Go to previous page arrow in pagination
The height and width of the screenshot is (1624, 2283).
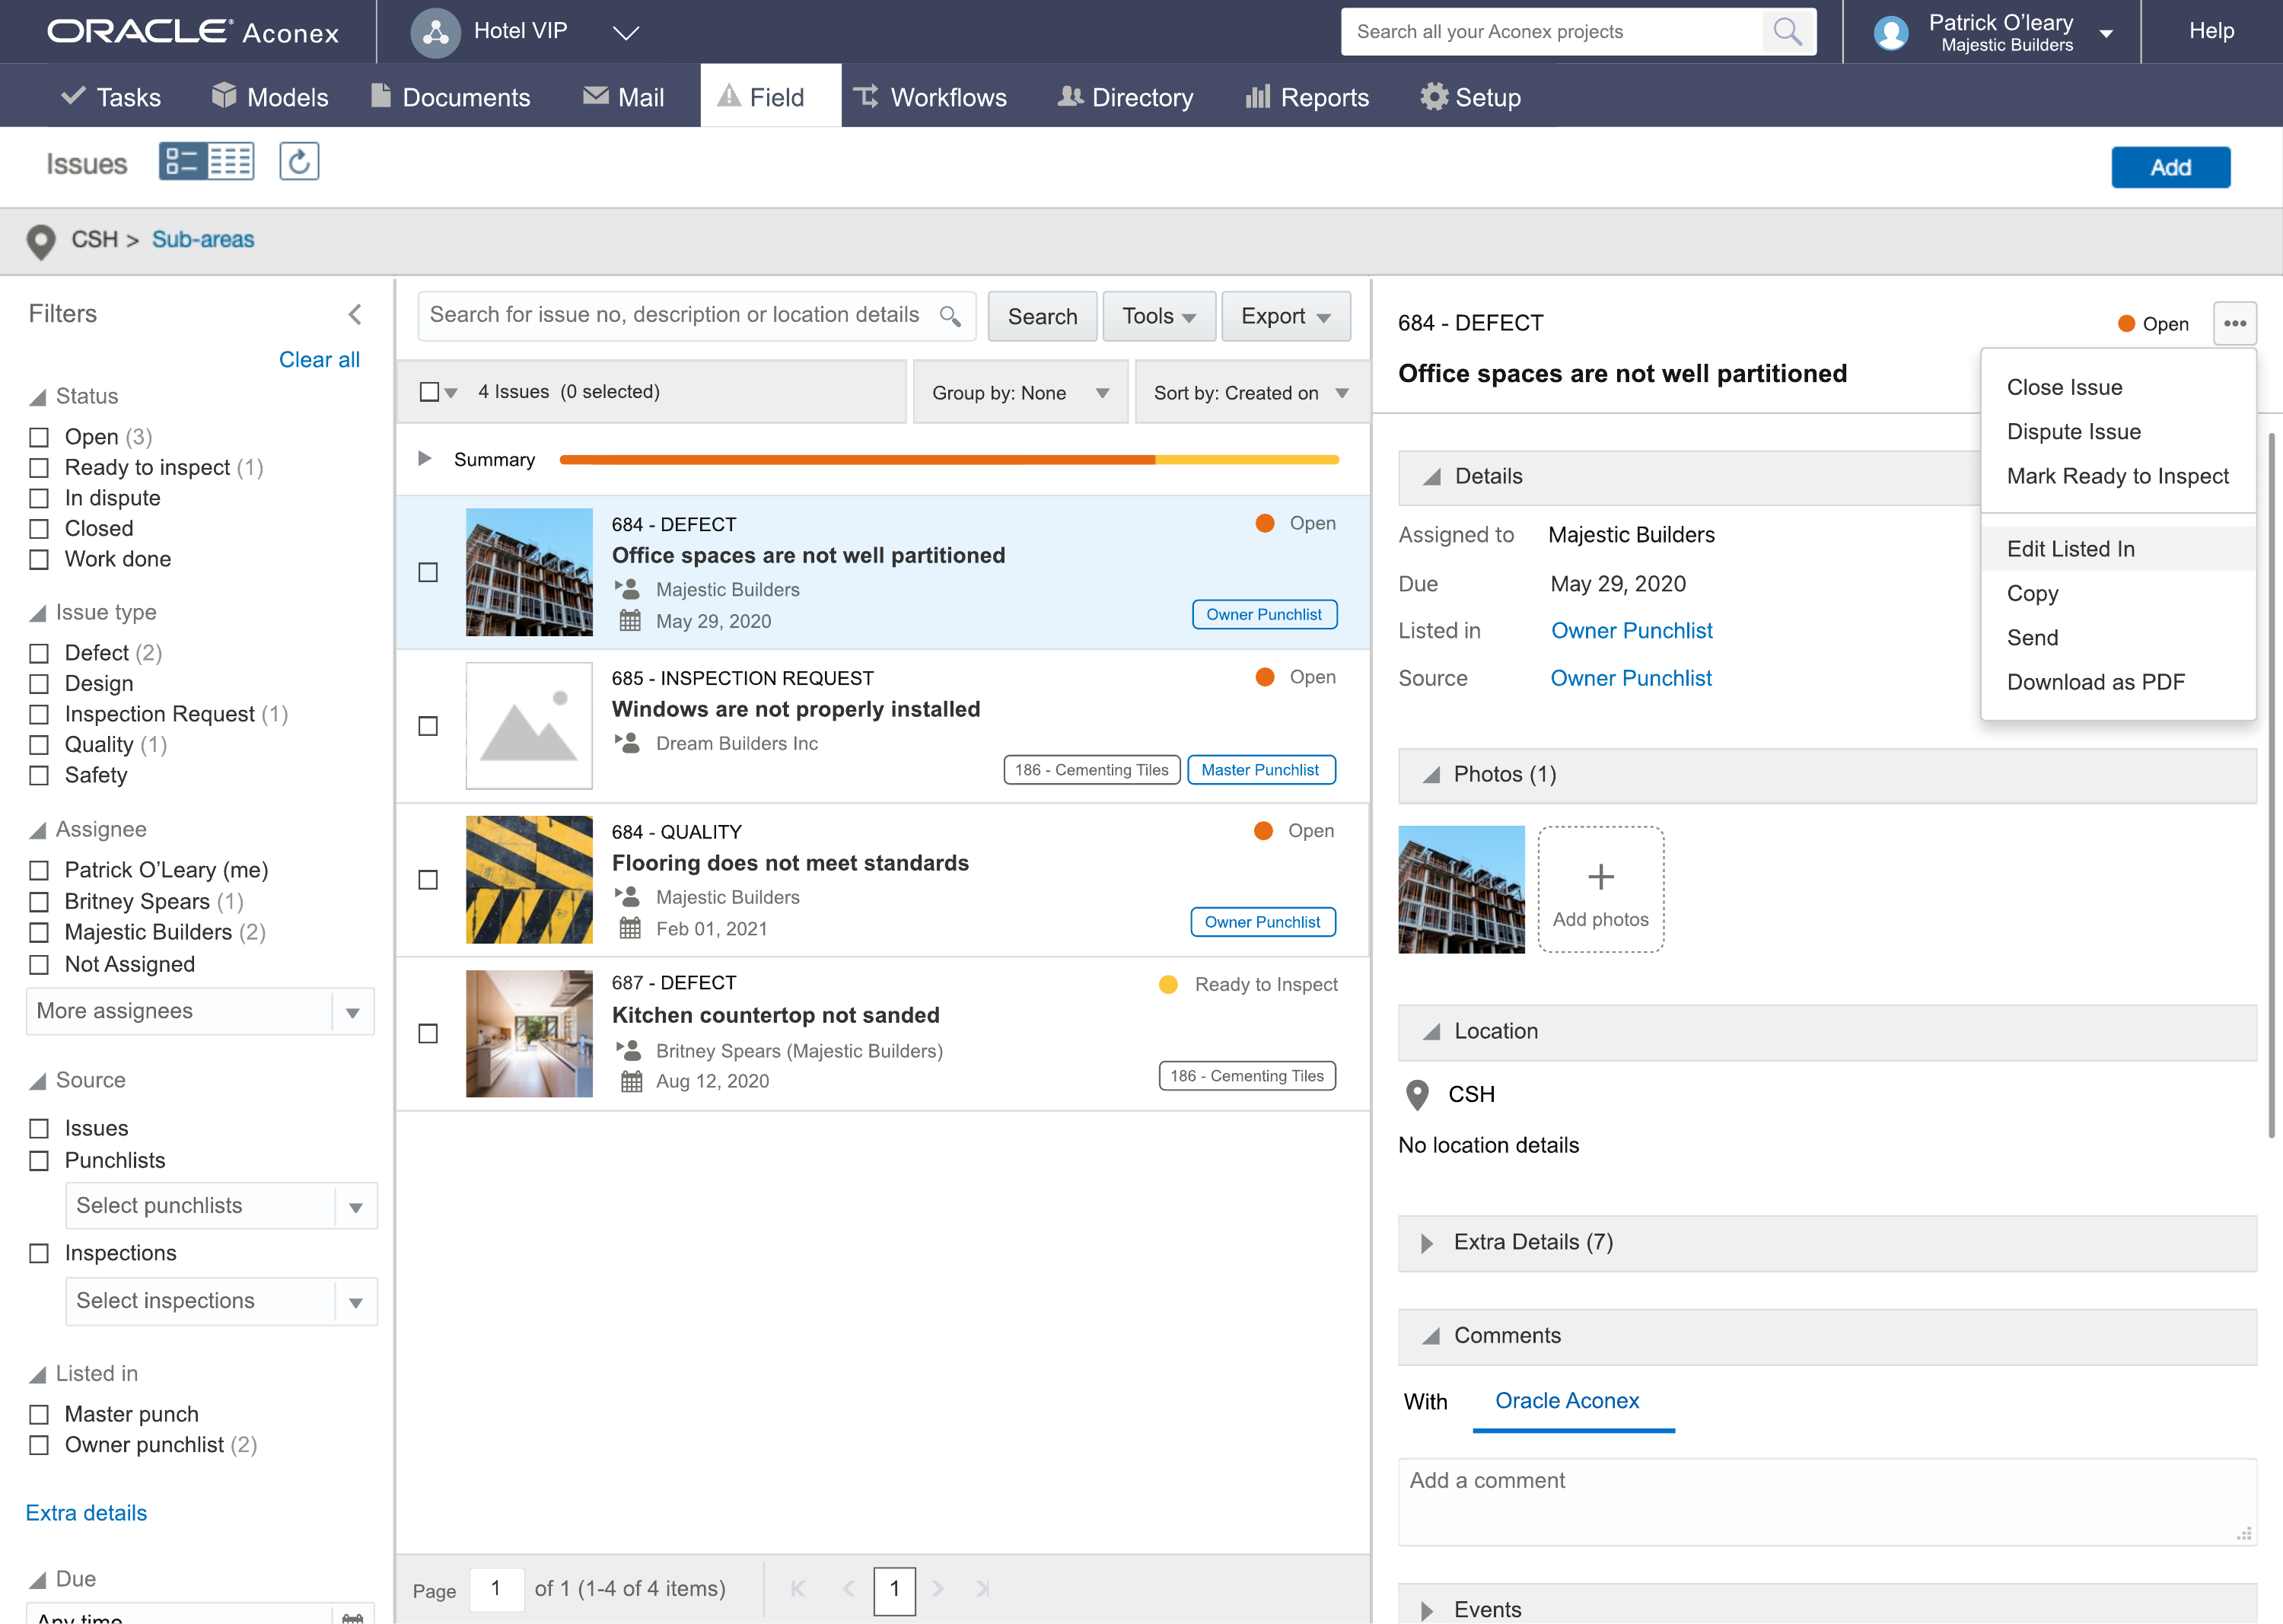(848, 1588)
